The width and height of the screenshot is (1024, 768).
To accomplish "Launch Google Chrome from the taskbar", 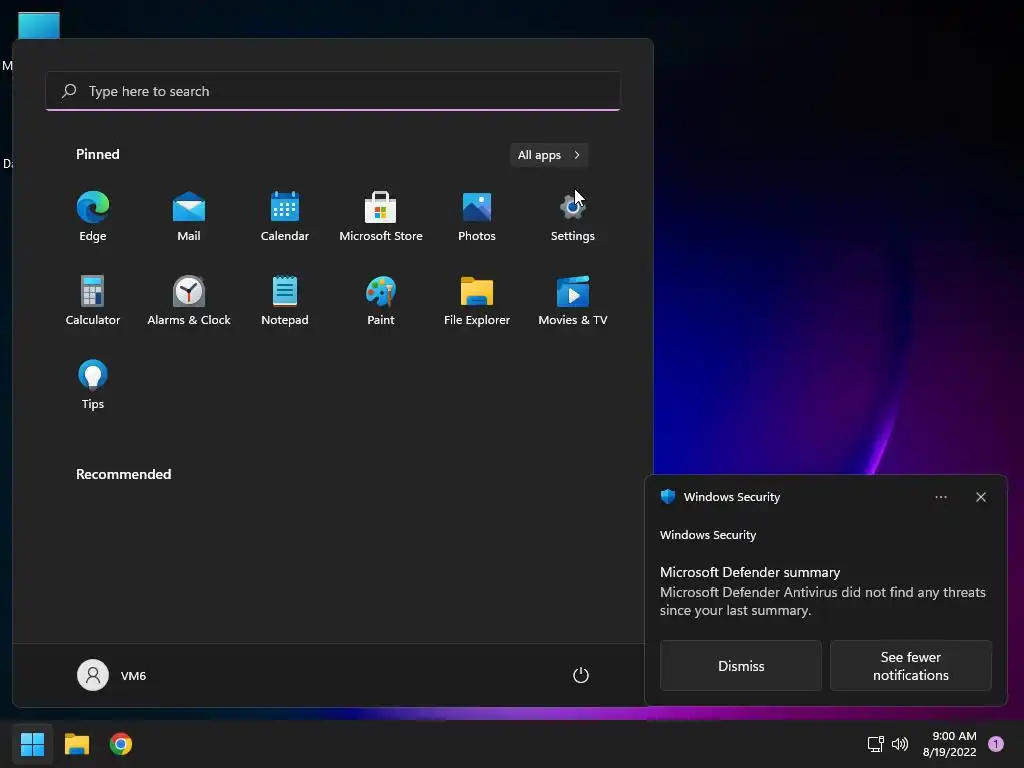I will 121,744.
